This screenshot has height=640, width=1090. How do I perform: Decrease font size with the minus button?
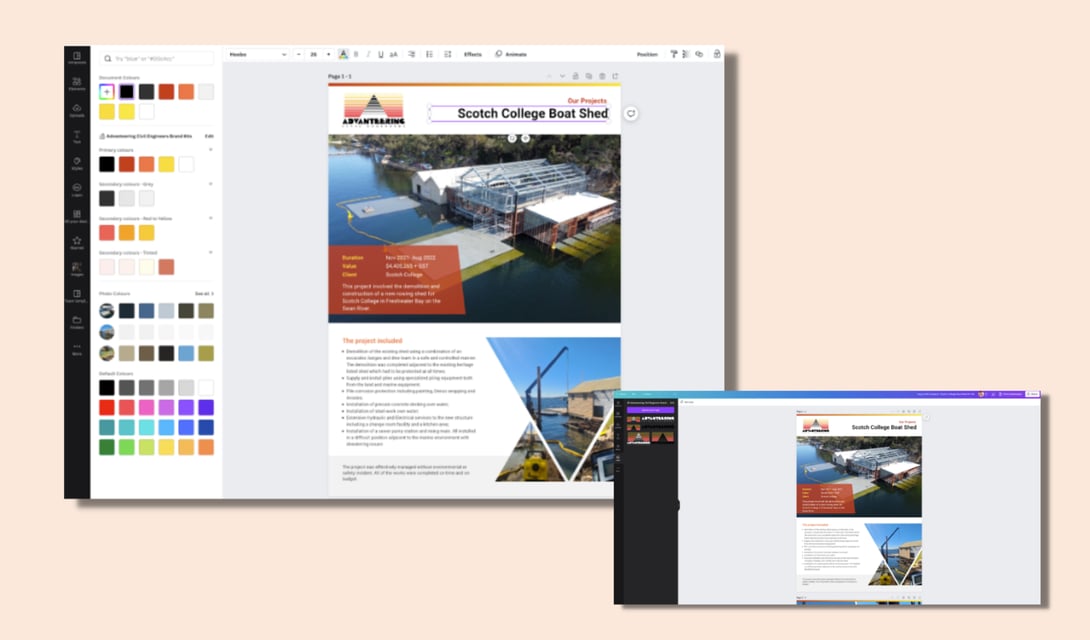click(299, 54)
